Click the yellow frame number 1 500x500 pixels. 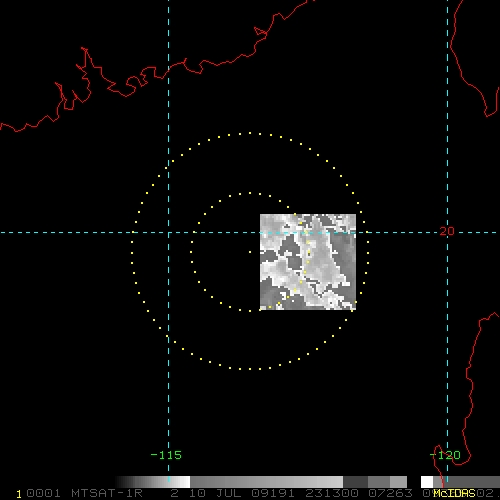(x=19, y=494)
